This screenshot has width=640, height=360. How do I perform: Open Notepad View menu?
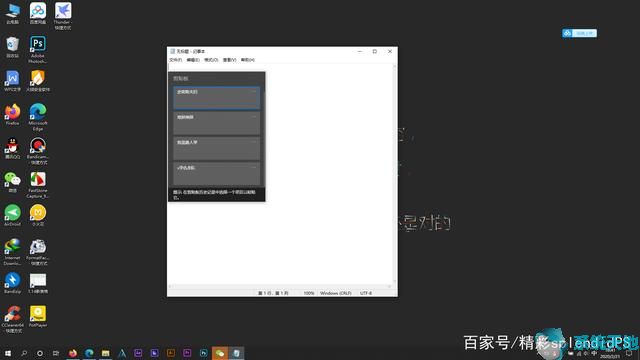click(x=229, y=60)
